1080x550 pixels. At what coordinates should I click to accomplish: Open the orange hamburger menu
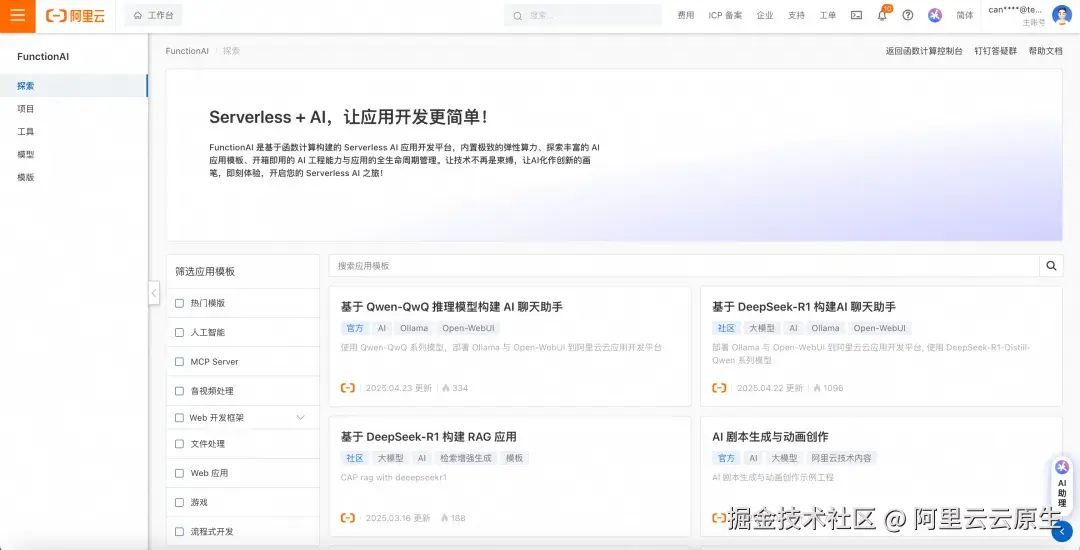point(17,16)
